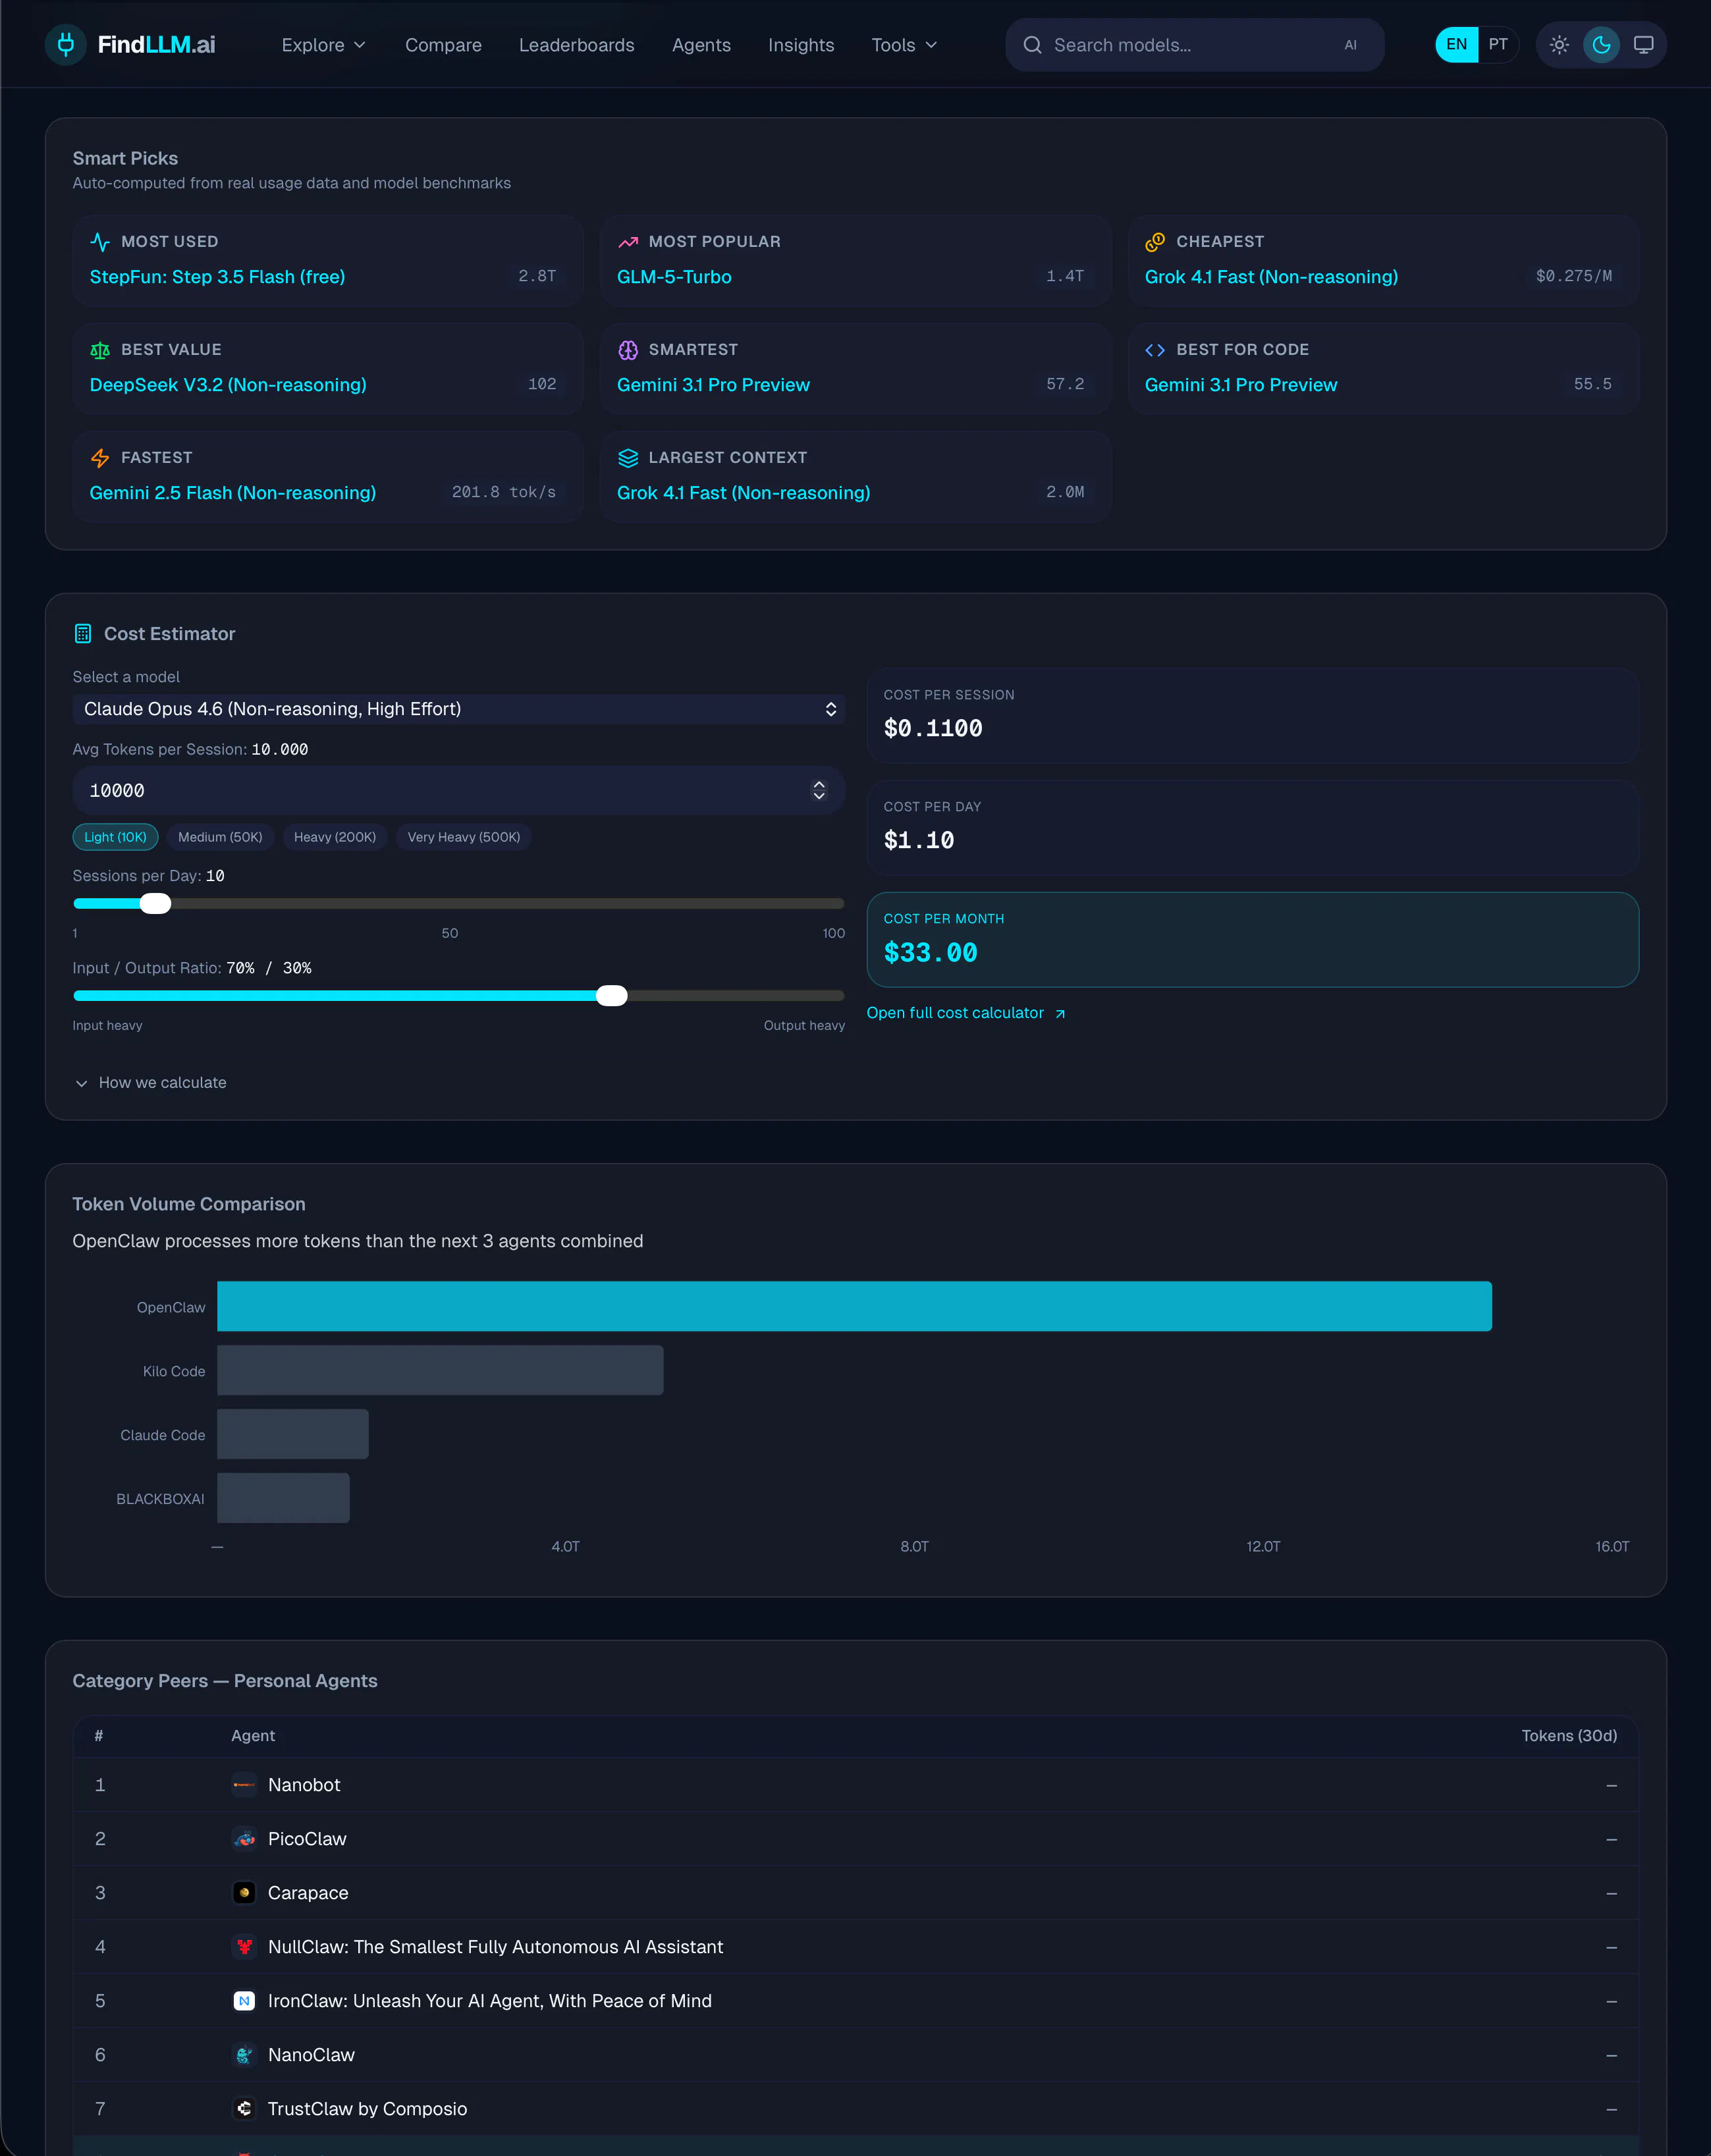Click the Smartest brain icon
This screenshot has height=2156, width=1711.
[628, 350]
